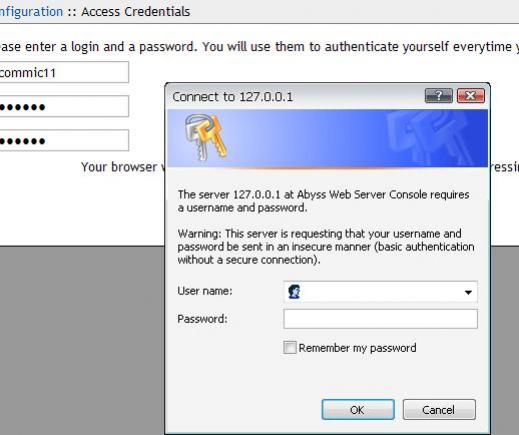Viewport: 519px width, 435px height.
Task: Close the Connect to 127.0.0.1 dialog
Action: [471, 96]
